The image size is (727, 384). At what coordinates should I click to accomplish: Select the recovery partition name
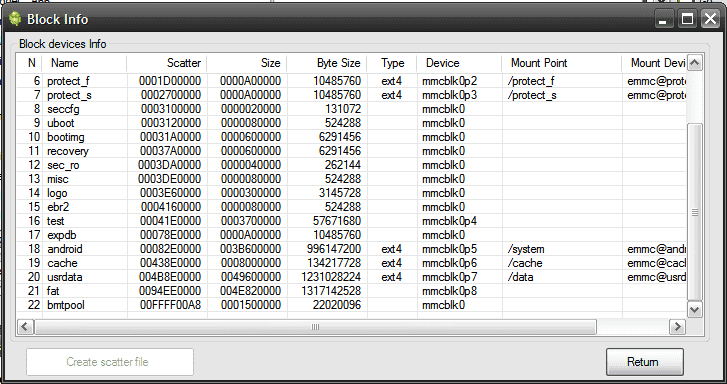(x=68, y=151)
